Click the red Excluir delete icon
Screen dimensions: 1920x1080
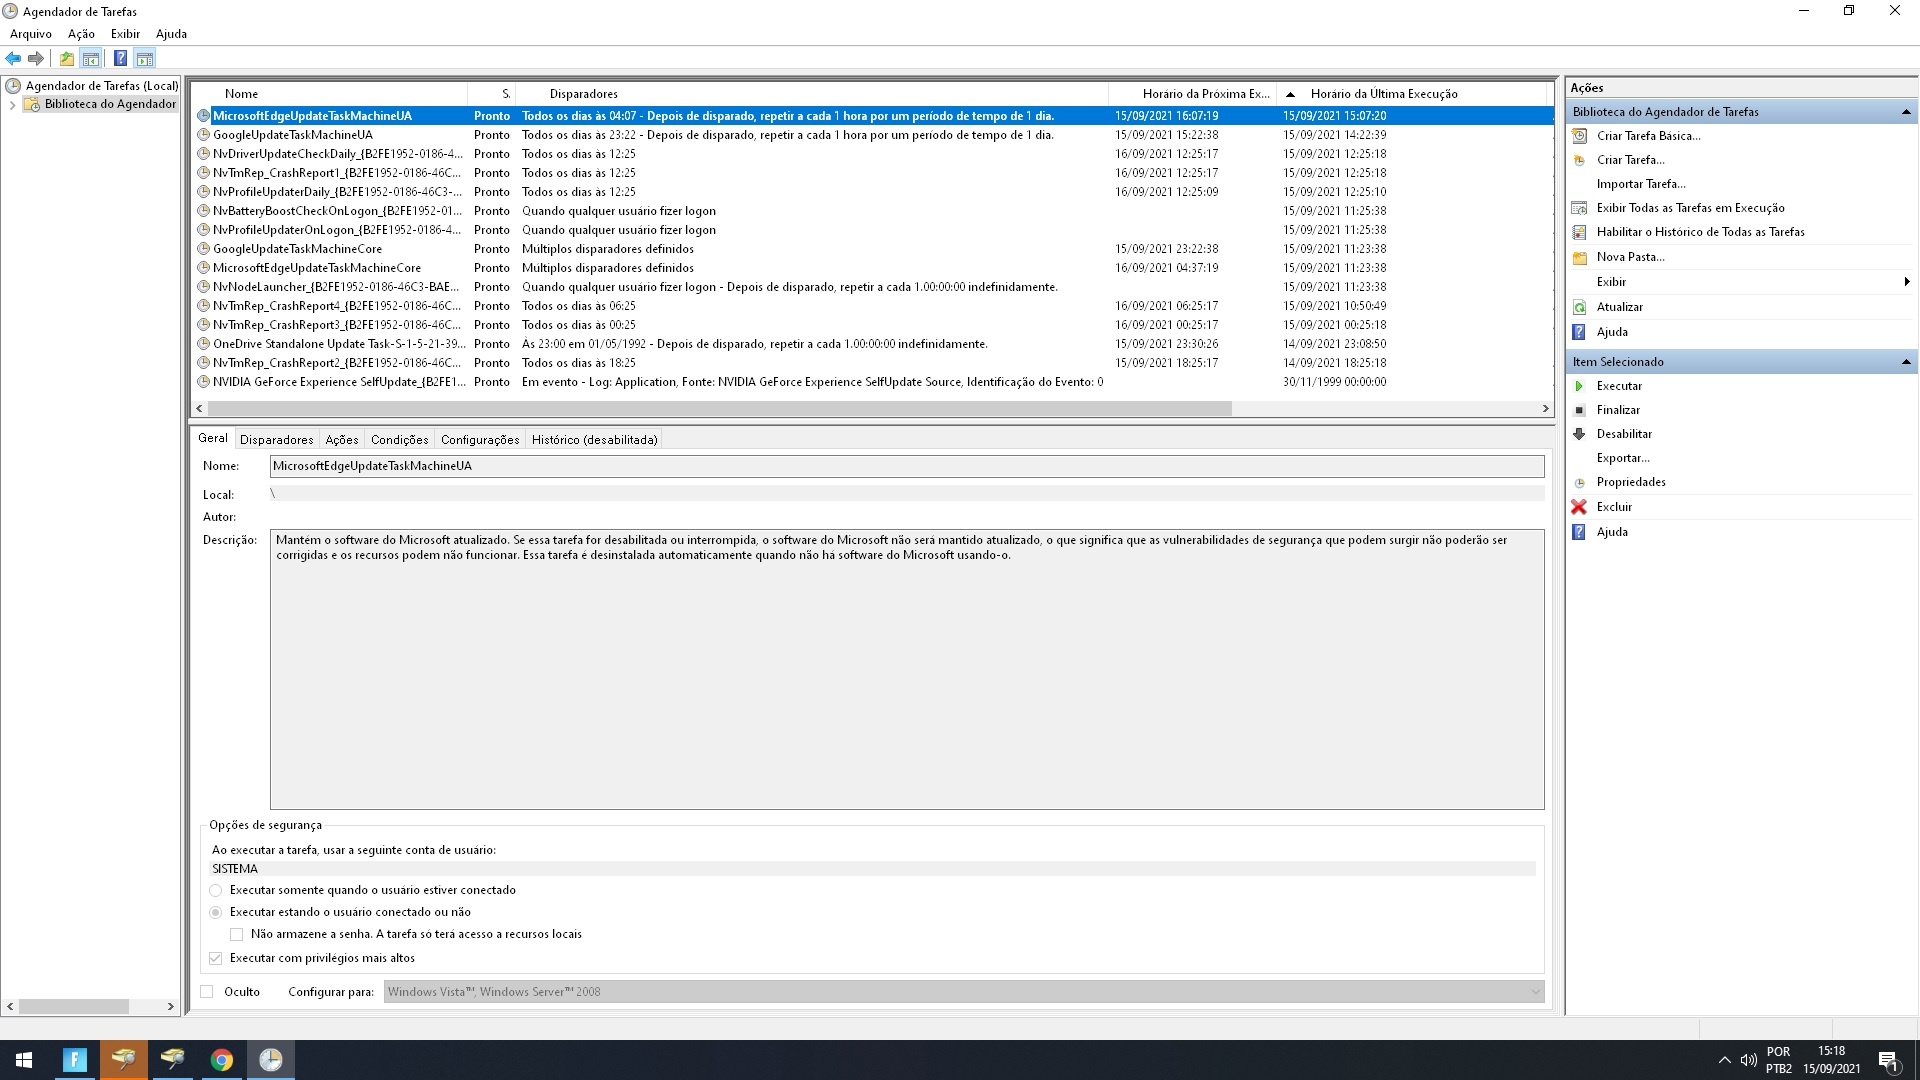pos(1579,507)
